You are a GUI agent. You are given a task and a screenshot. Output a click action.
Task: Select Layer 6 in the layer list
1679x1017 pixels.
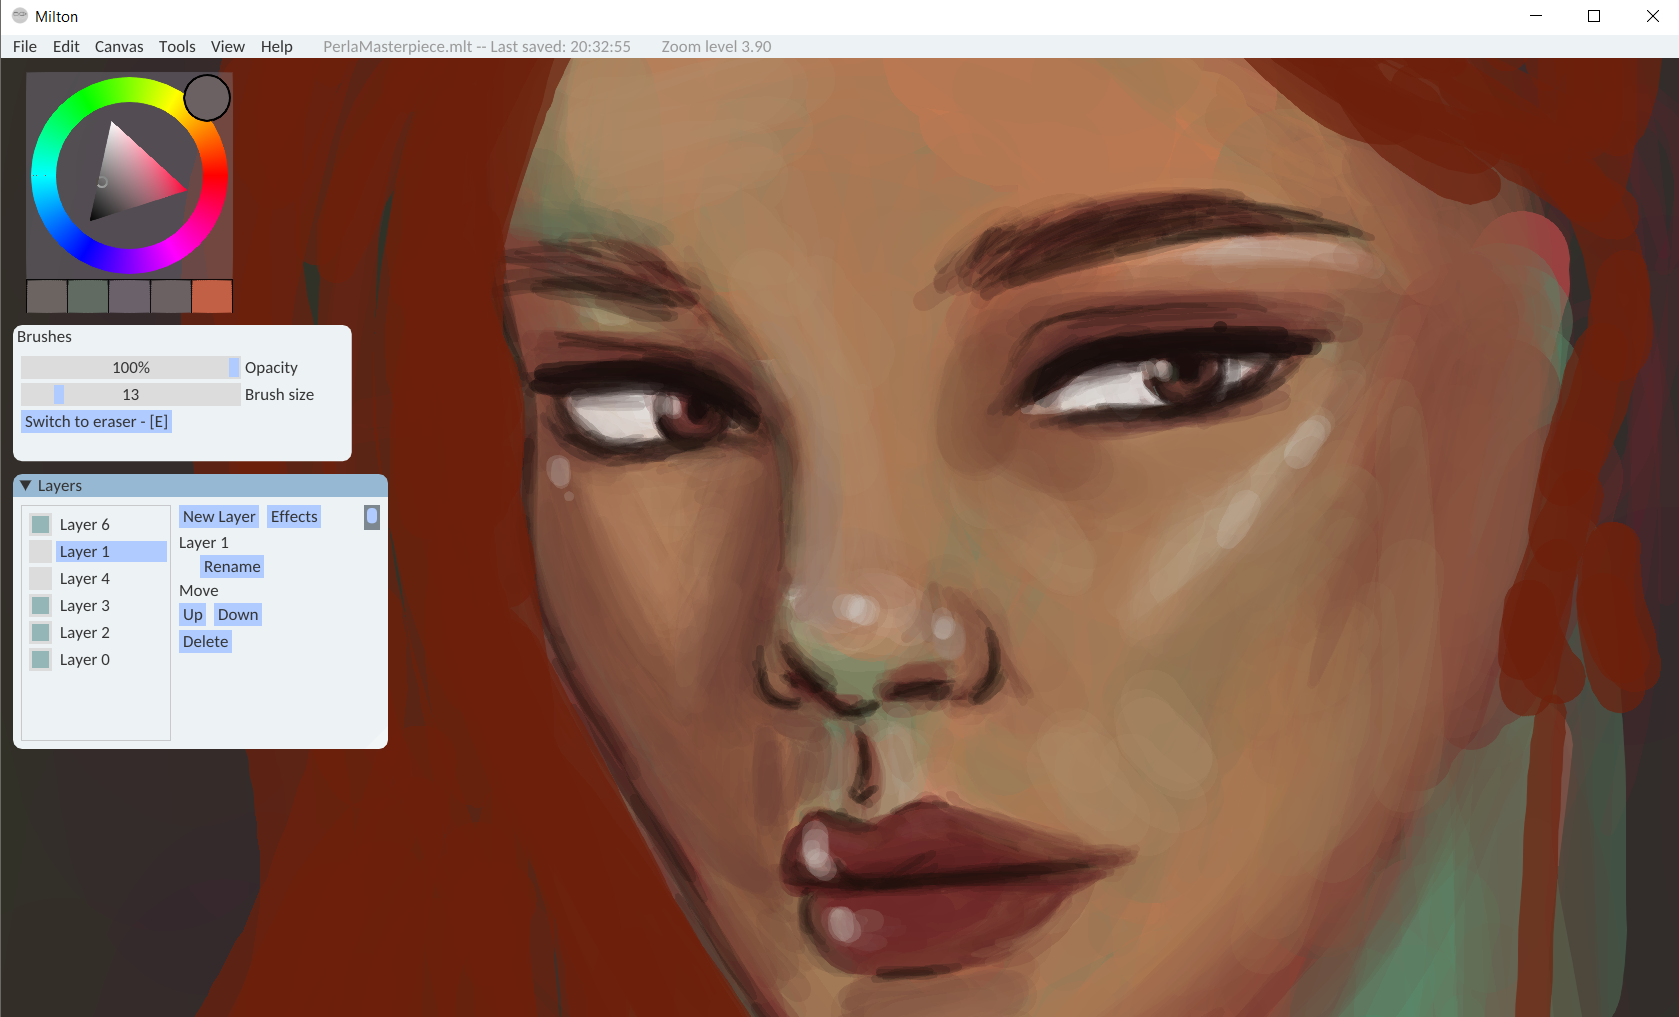click(111, 524)
